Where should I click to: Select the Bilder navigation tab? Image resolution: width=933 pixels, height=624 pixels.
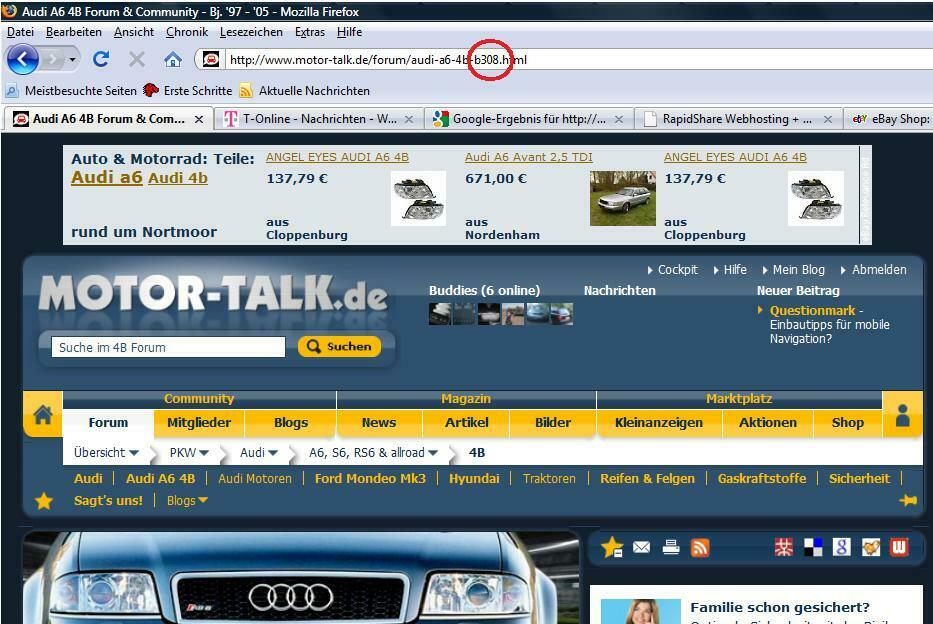pyautogui.click(x=553, y=423)
